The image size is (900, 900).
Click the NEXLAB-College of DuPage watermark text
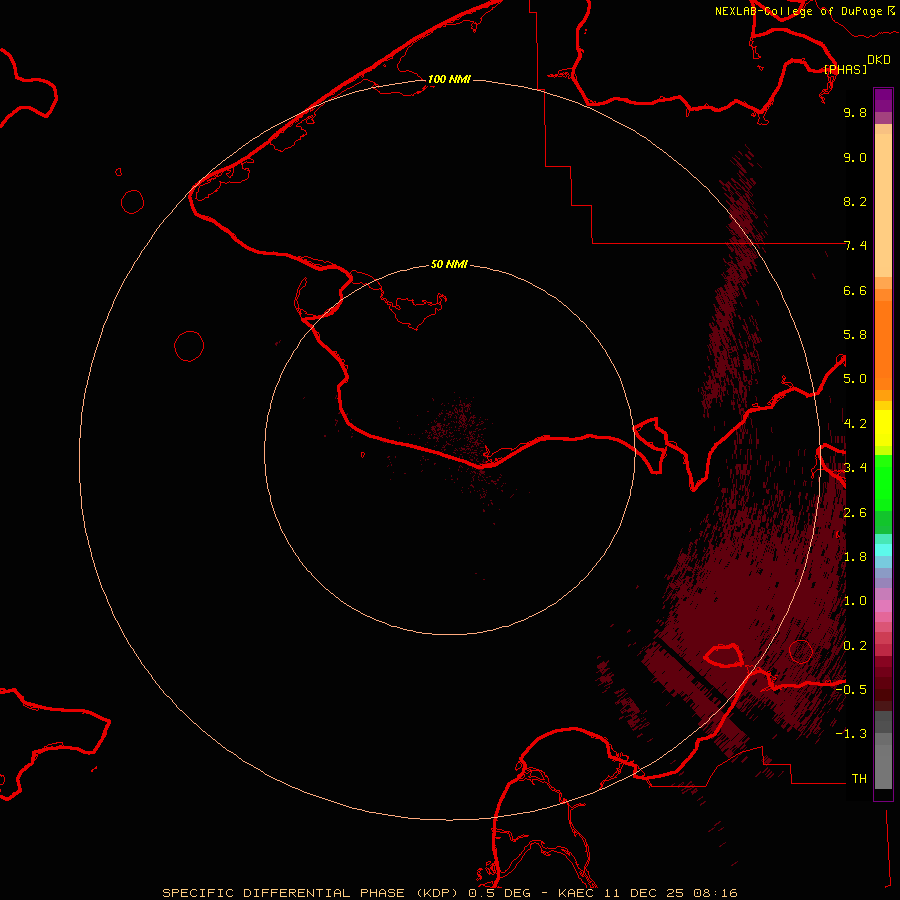[x=798, y=11]
